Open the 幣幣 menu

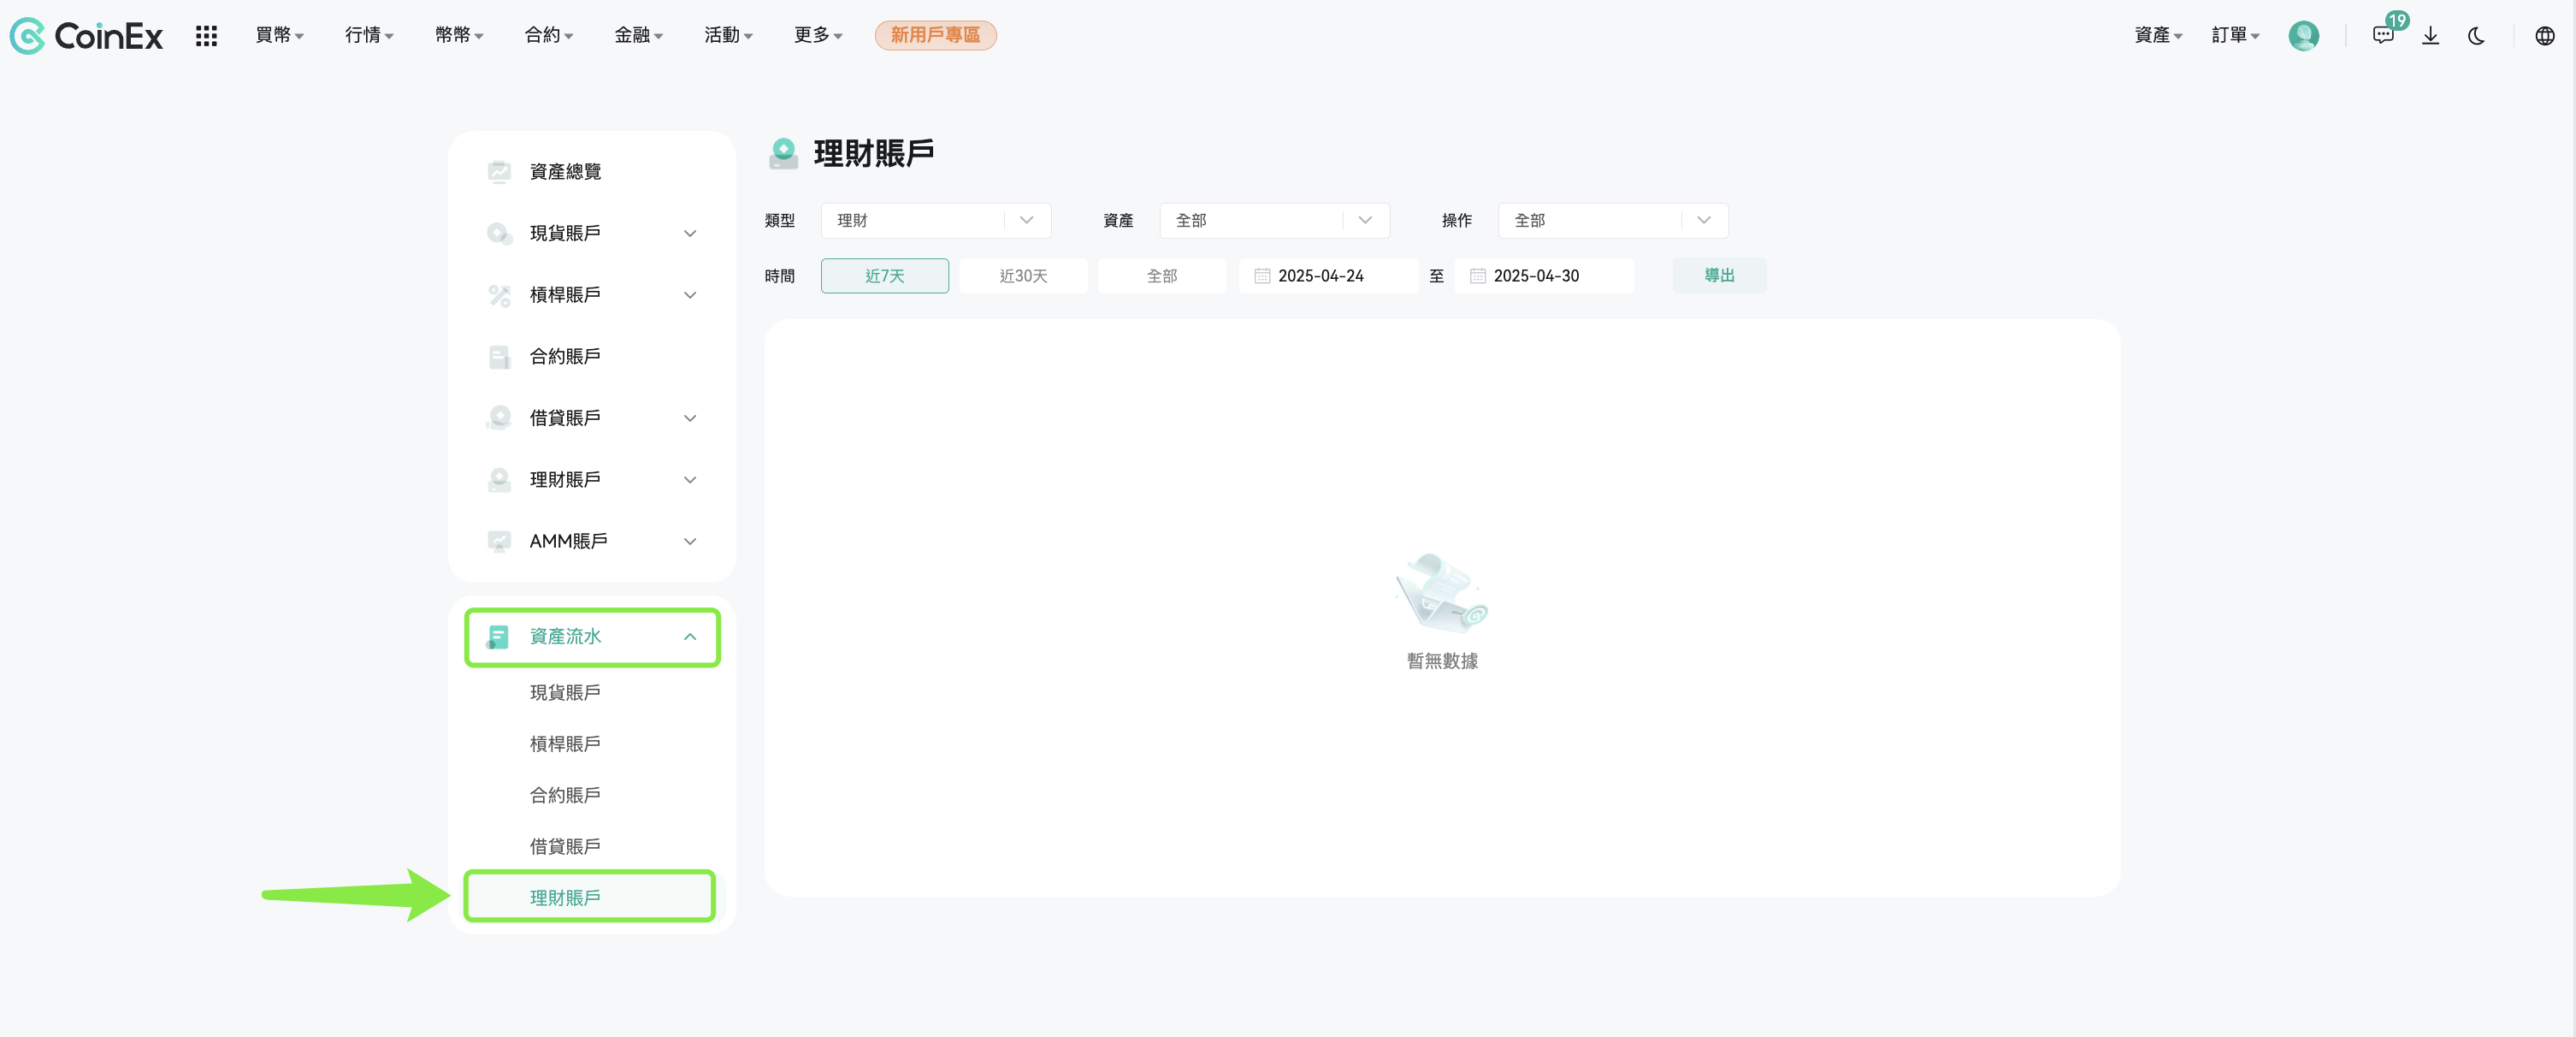pyautogui.click(x=459, y=36)
